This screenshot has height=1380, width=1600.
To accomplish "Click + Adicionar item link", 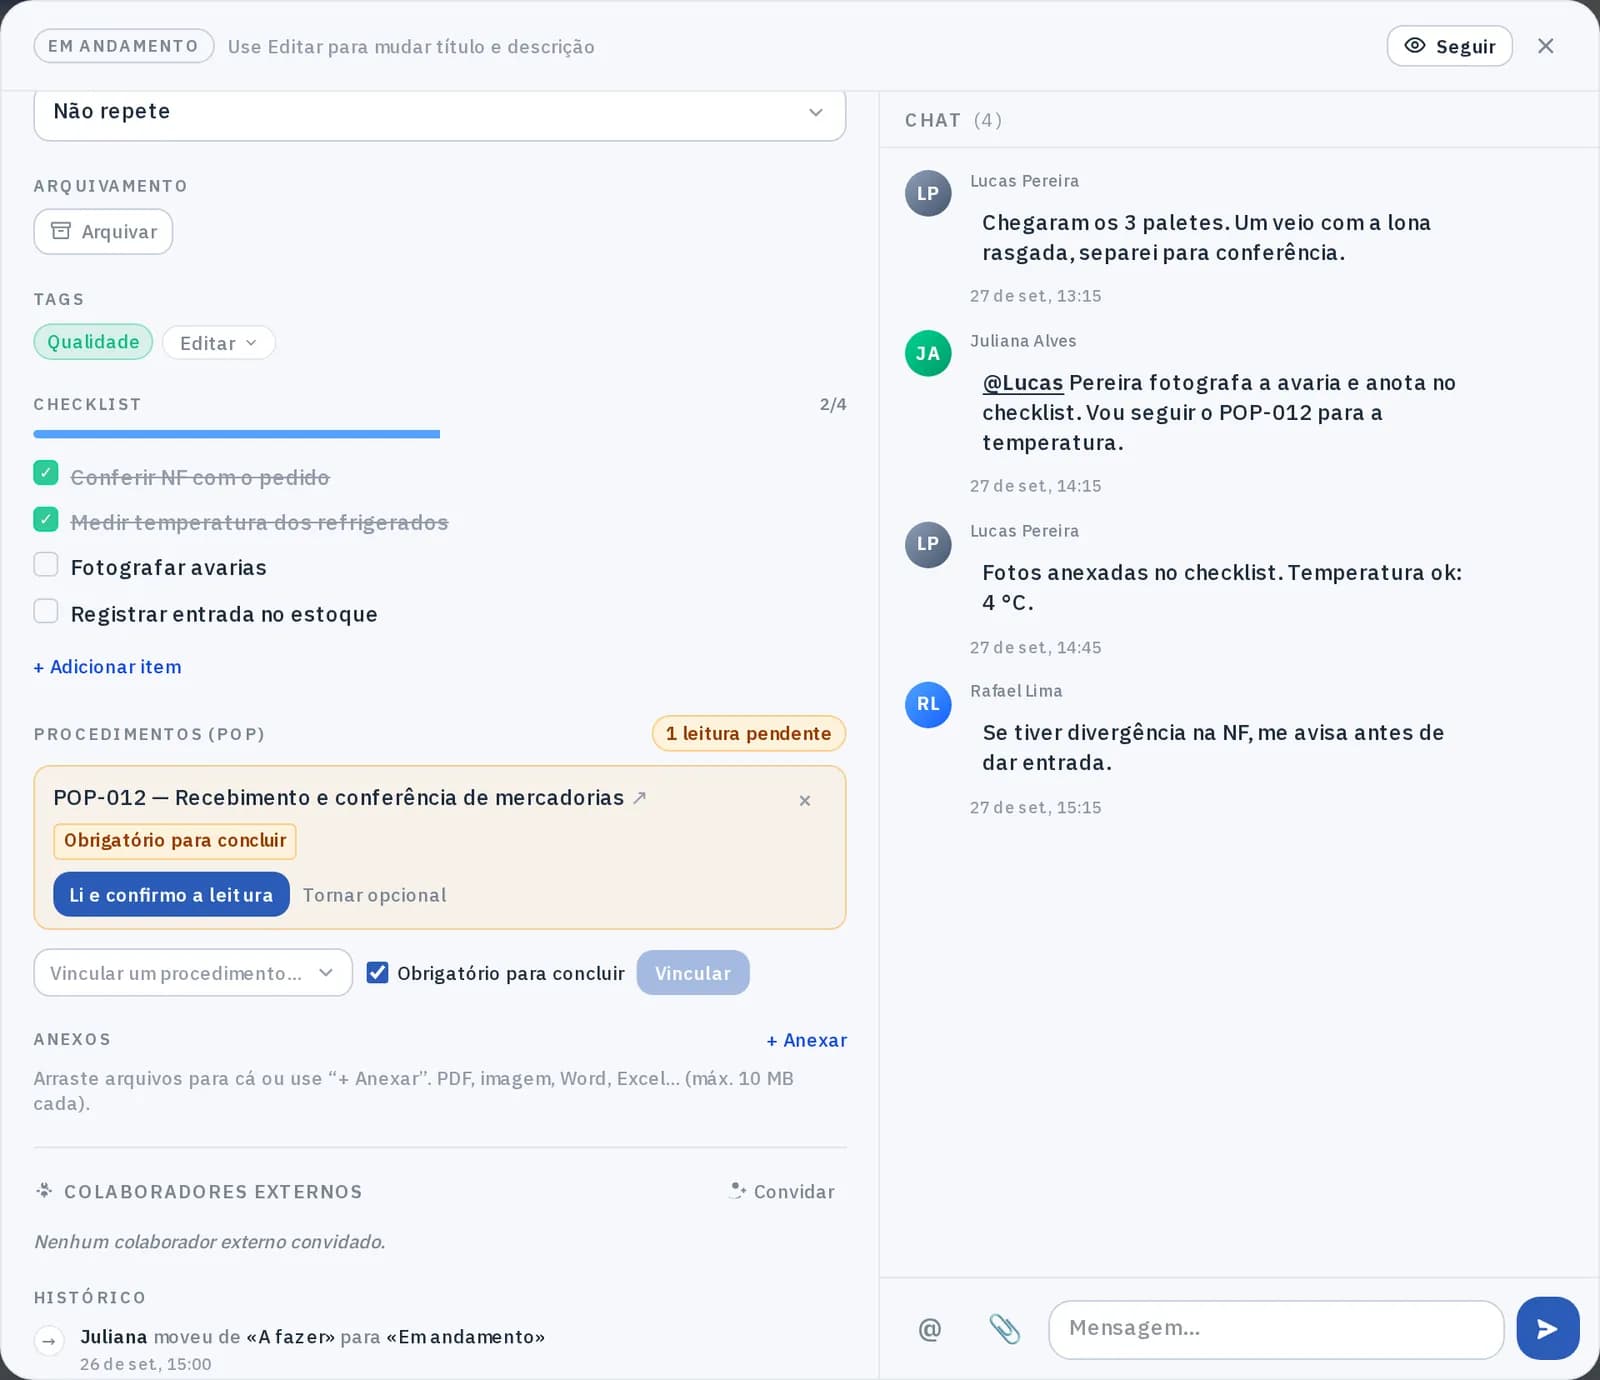I will 108,667.
